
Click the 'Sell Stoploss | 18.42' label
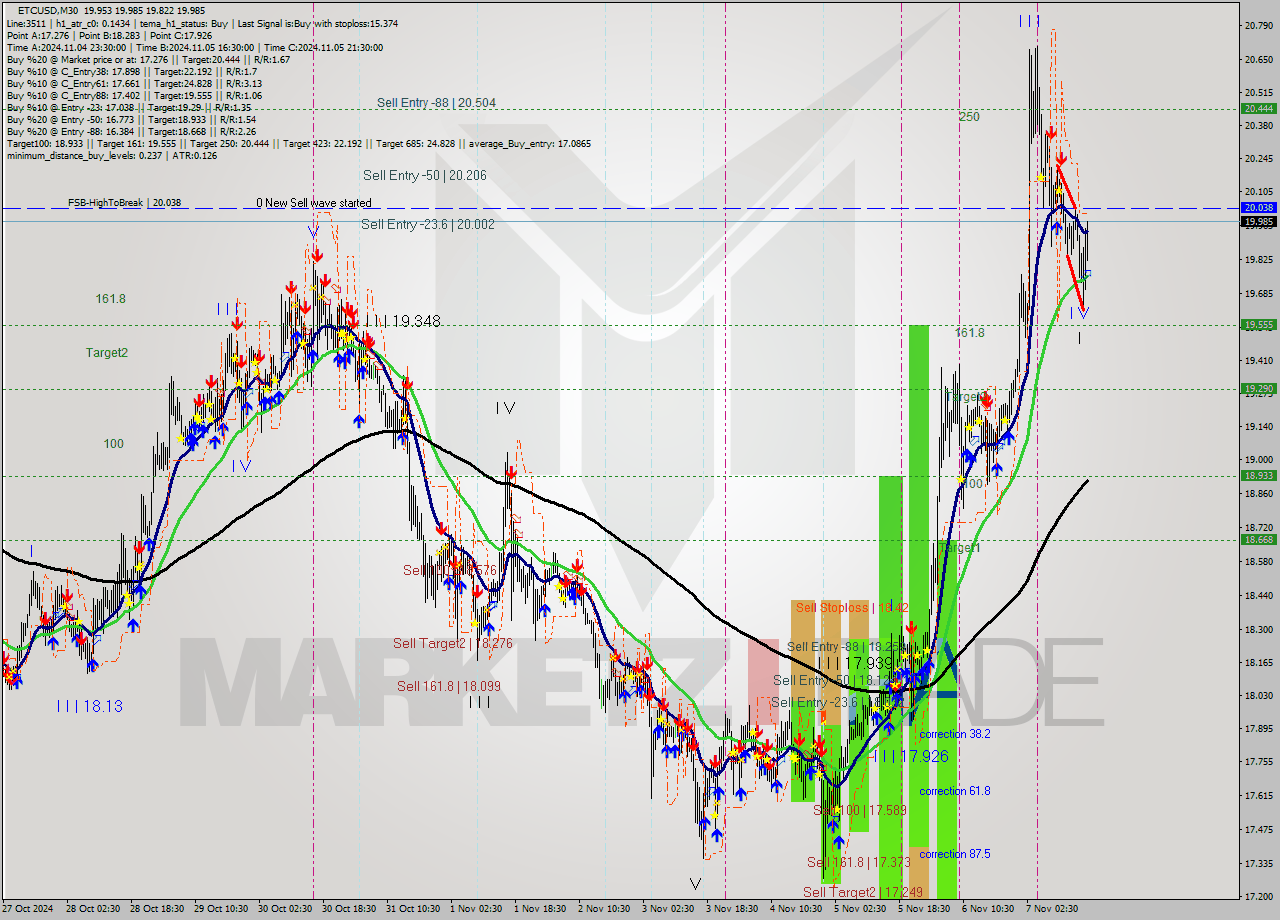click(852, 607)
